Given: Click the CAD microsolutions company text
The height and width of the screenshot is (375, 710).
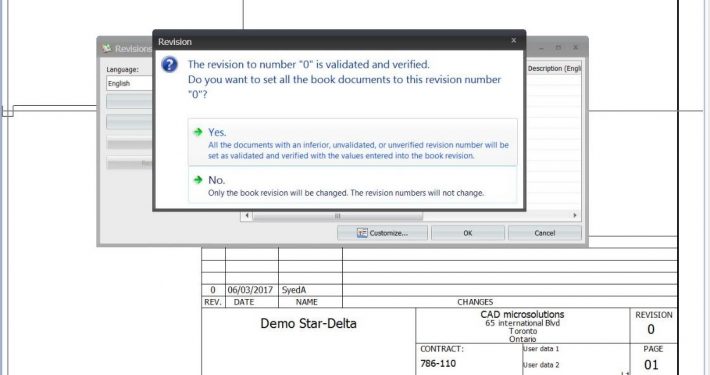Looking at the screenshot, I should tap(522, 314).
